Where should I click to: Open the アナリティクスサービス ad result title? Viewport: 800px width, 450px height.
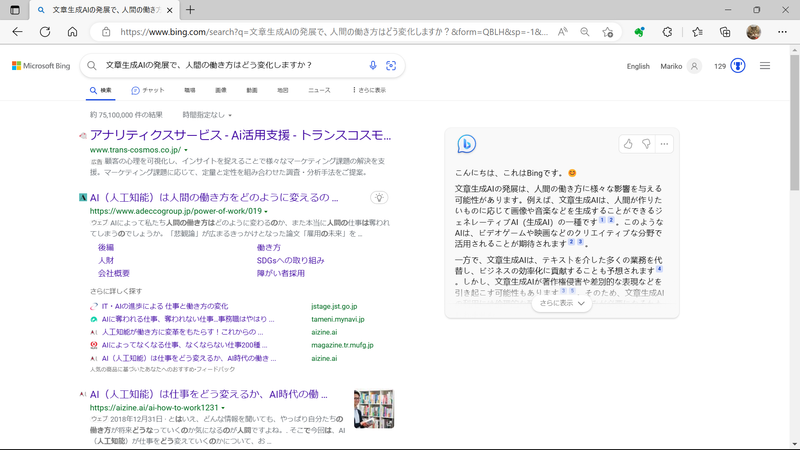coord(240,135)
